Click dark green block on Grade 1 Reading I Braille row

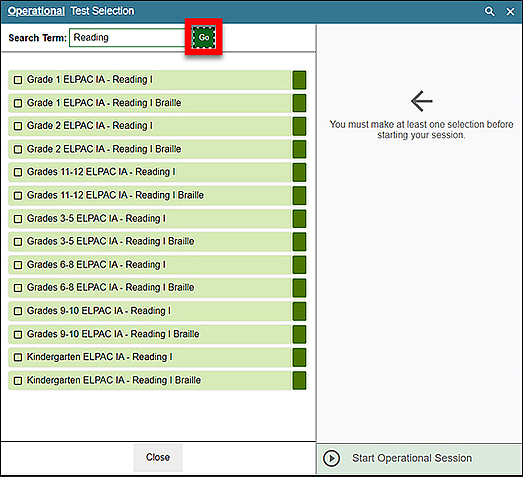coord(299,103)
